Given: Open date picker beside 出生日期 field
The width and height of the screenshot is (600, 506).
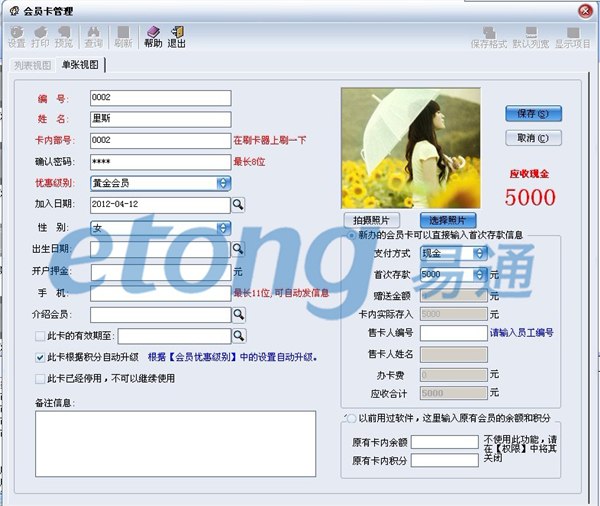Looking at the screenshot, I should click(238, 249).
